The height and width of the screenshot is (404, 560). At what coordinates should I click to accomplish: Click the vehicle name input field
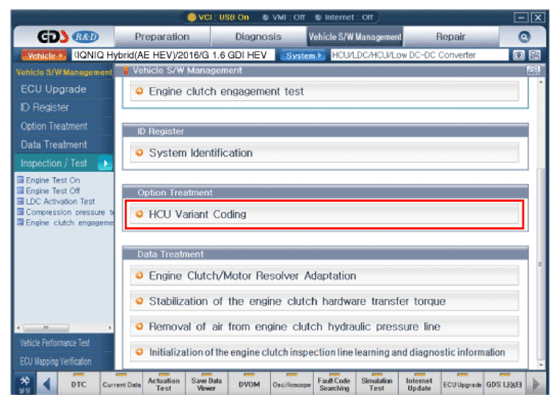173,55
